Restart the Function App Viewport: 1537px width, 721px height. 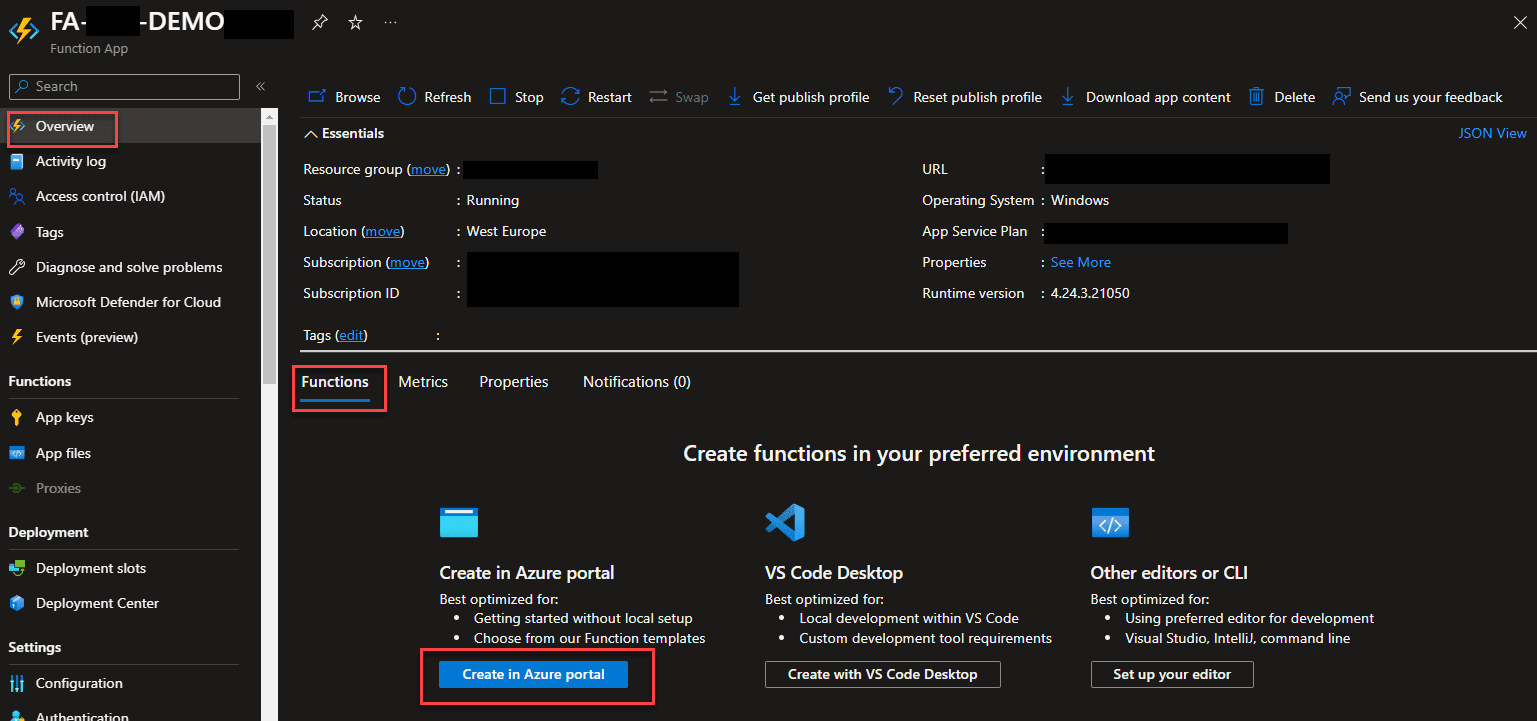click(x=596, y=97)
